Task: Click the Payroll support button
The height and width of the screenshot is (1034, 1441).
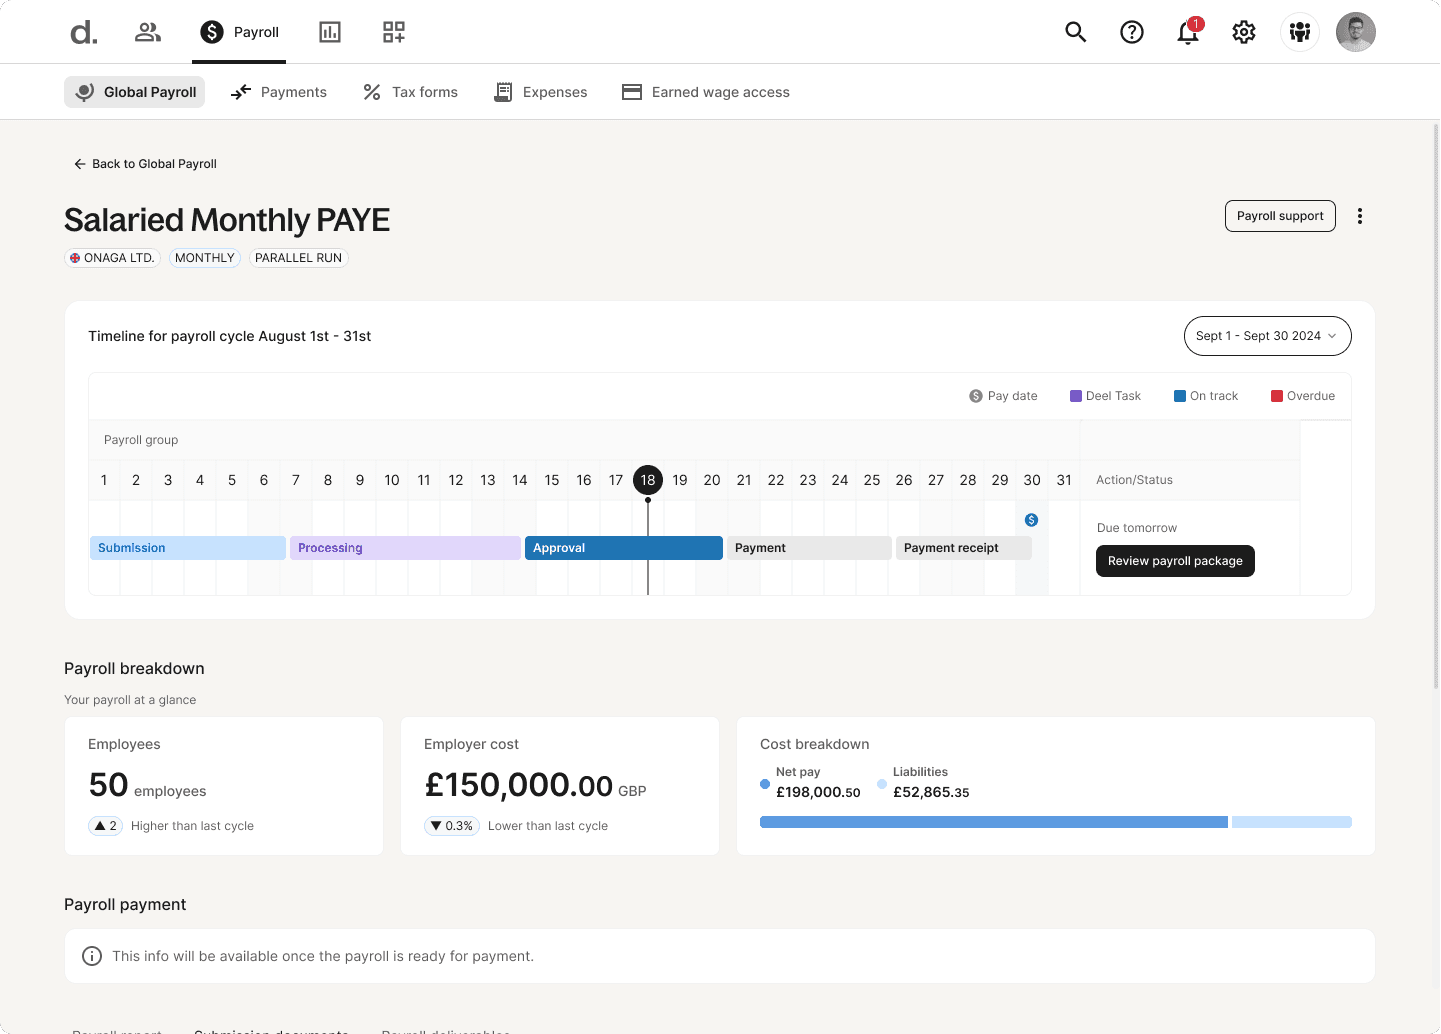Action: coord(1280,215)
